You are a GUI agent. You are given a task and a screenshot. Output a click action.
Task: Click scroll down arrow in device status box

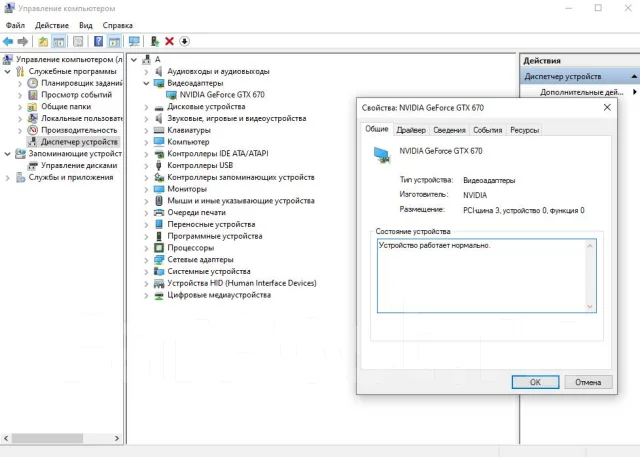(590, 306)
